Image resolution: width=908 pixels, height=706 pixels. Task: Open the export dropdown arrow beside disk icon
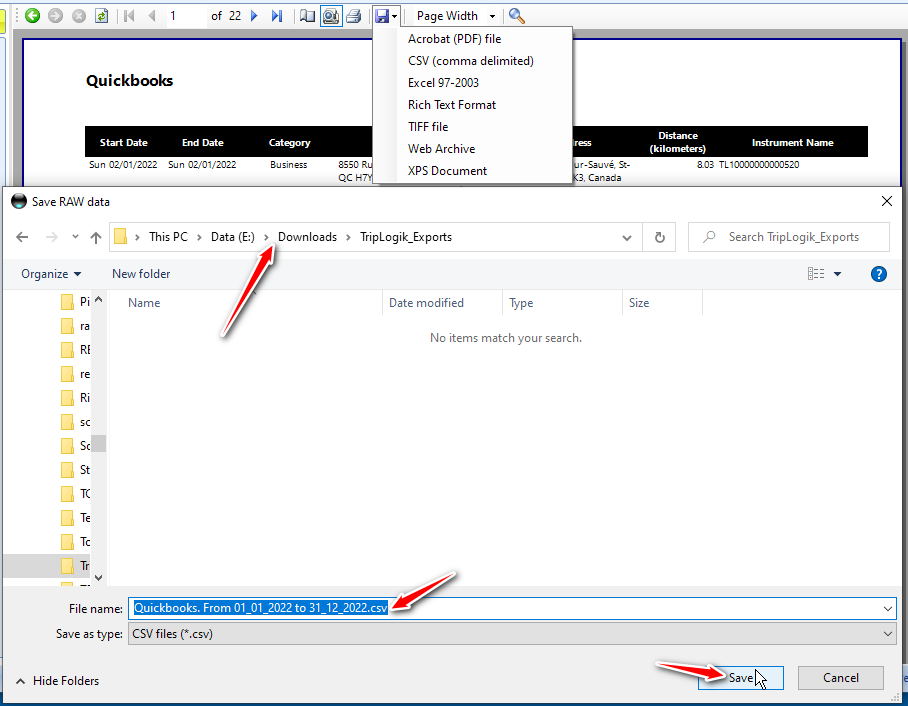pos(394,16)
